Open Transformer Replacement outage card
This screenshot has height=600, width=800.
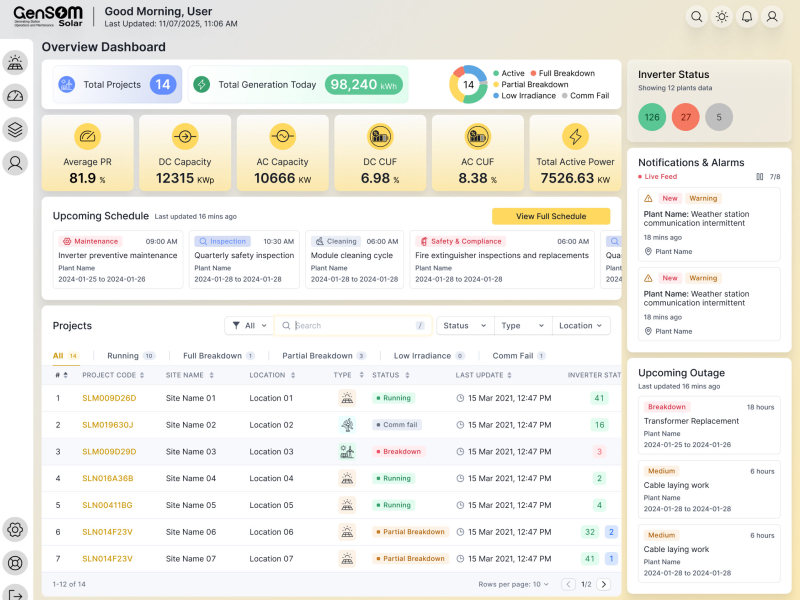click(709, 425)
